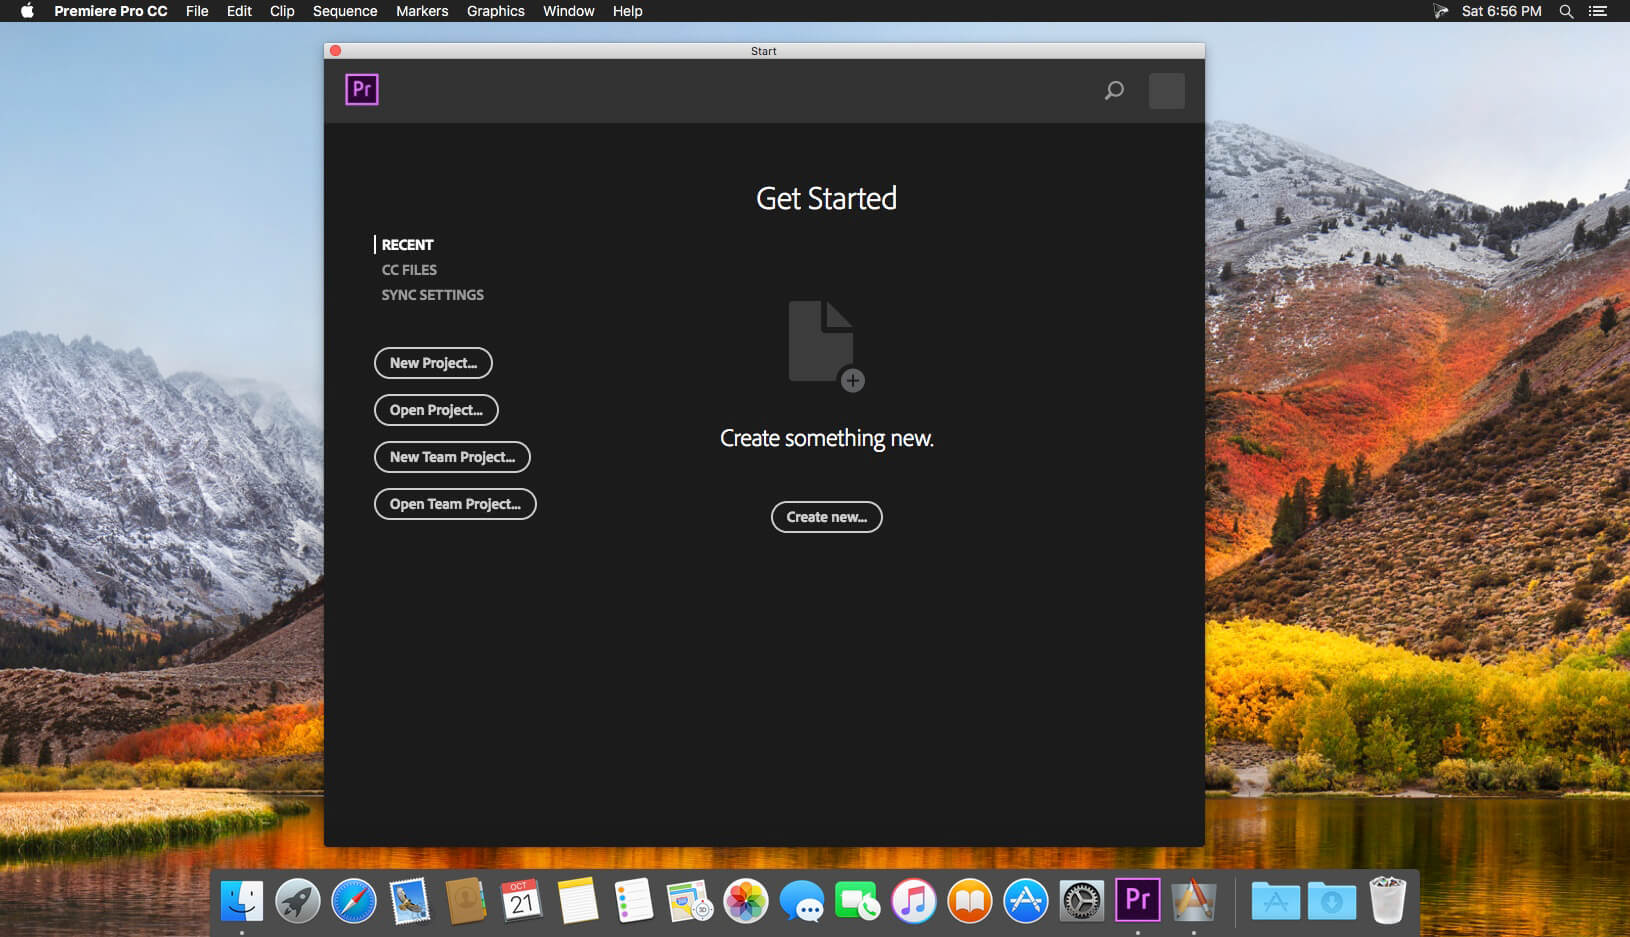
Task: Open the File menu
Action: click(197, 11)
